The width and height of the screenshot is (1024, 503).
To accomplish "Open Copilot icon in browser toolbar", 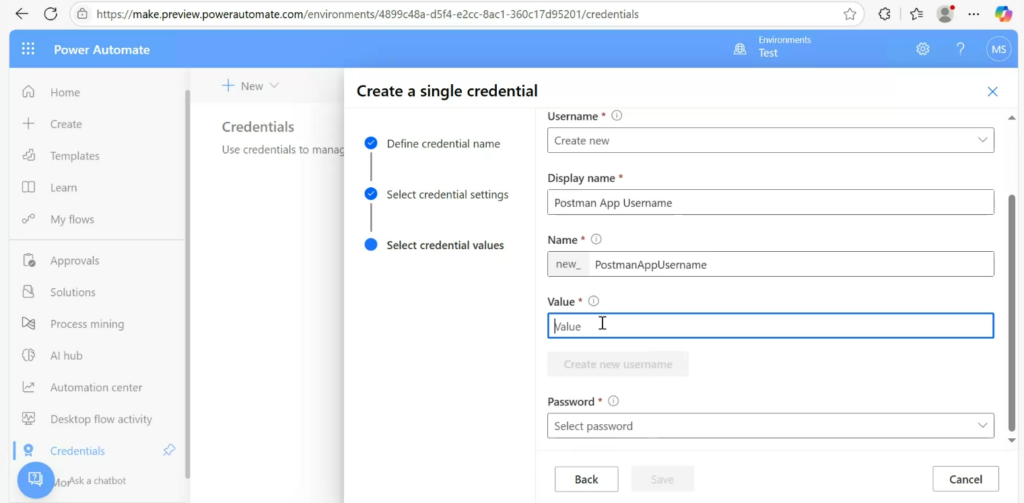I will click(1003, 14).
